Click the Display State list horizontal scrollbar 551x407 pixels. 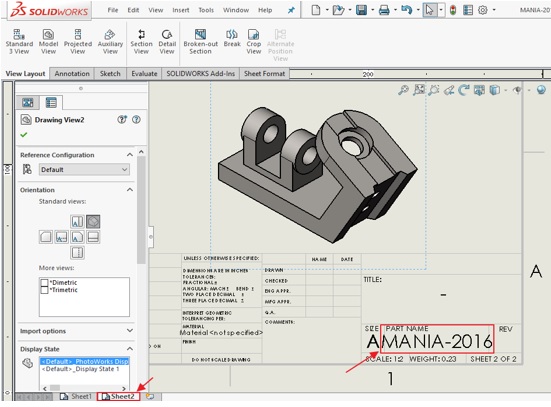click(84, 388)
